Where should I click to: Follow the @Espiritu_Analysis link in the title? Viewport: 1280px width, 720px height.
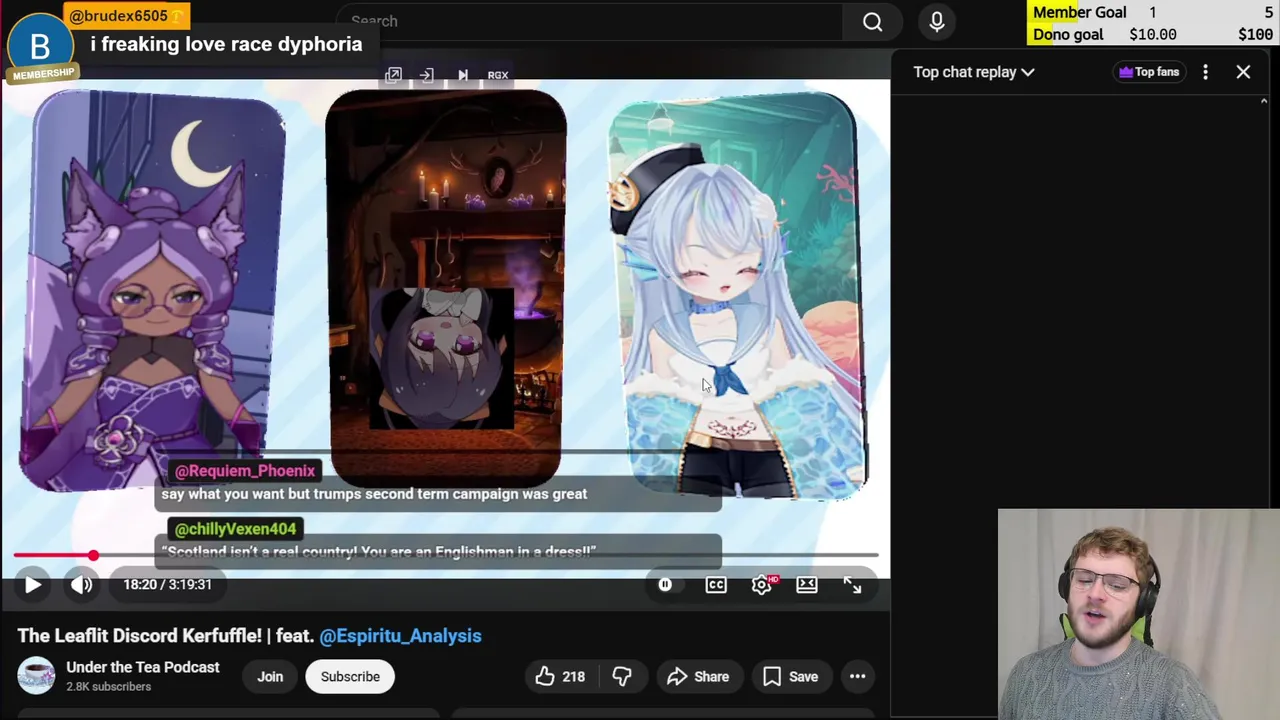pos(400,636)
